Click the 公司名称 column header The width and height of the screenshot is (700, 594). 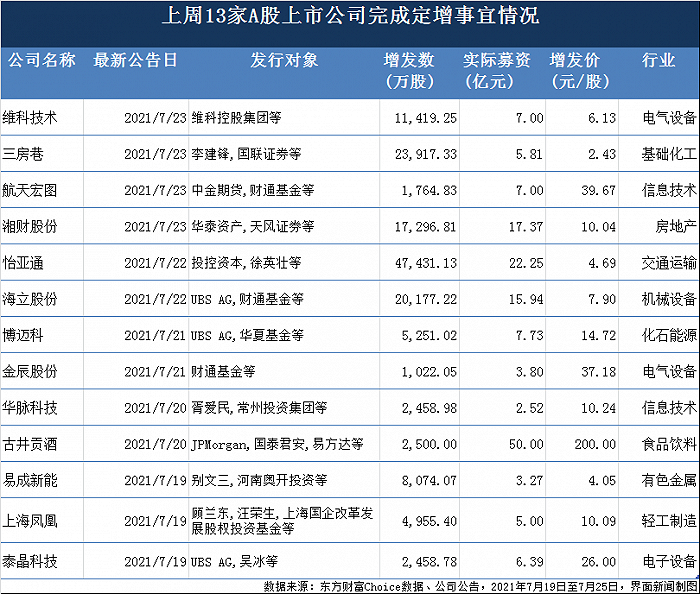pos(42,60)
